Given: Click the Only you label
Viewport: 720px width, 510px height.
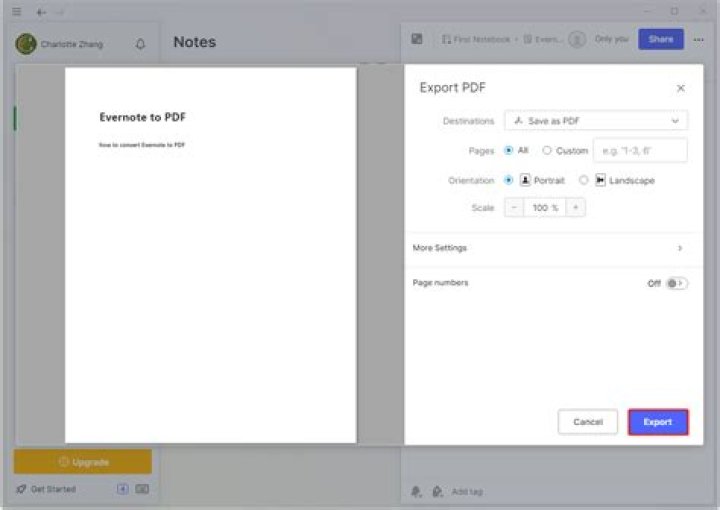Looking at the screenshot, I should (612, 39).
